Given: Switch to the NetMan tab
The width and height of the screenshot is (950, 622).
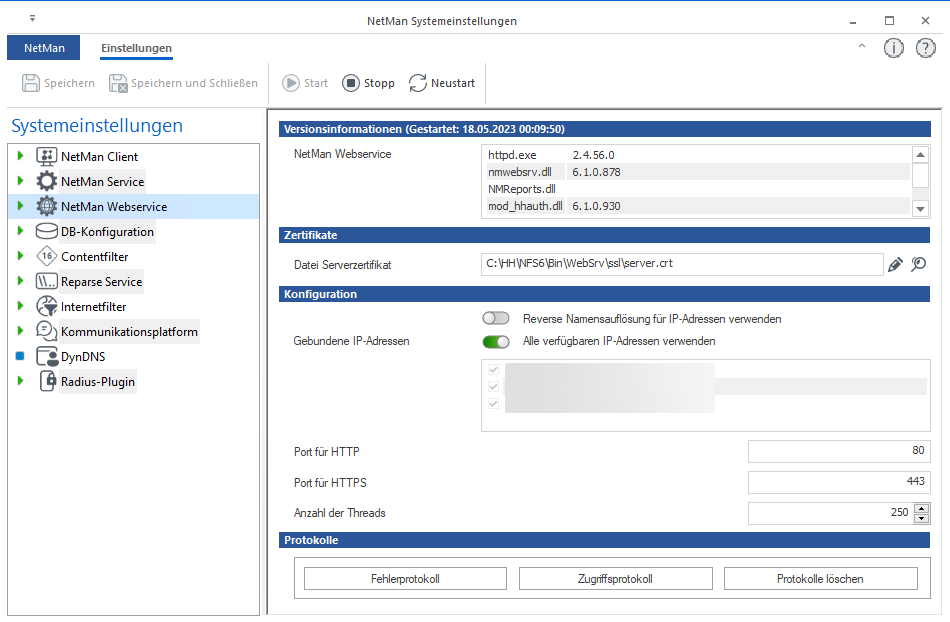Looking at the screenshot, I should coord(43,47).
